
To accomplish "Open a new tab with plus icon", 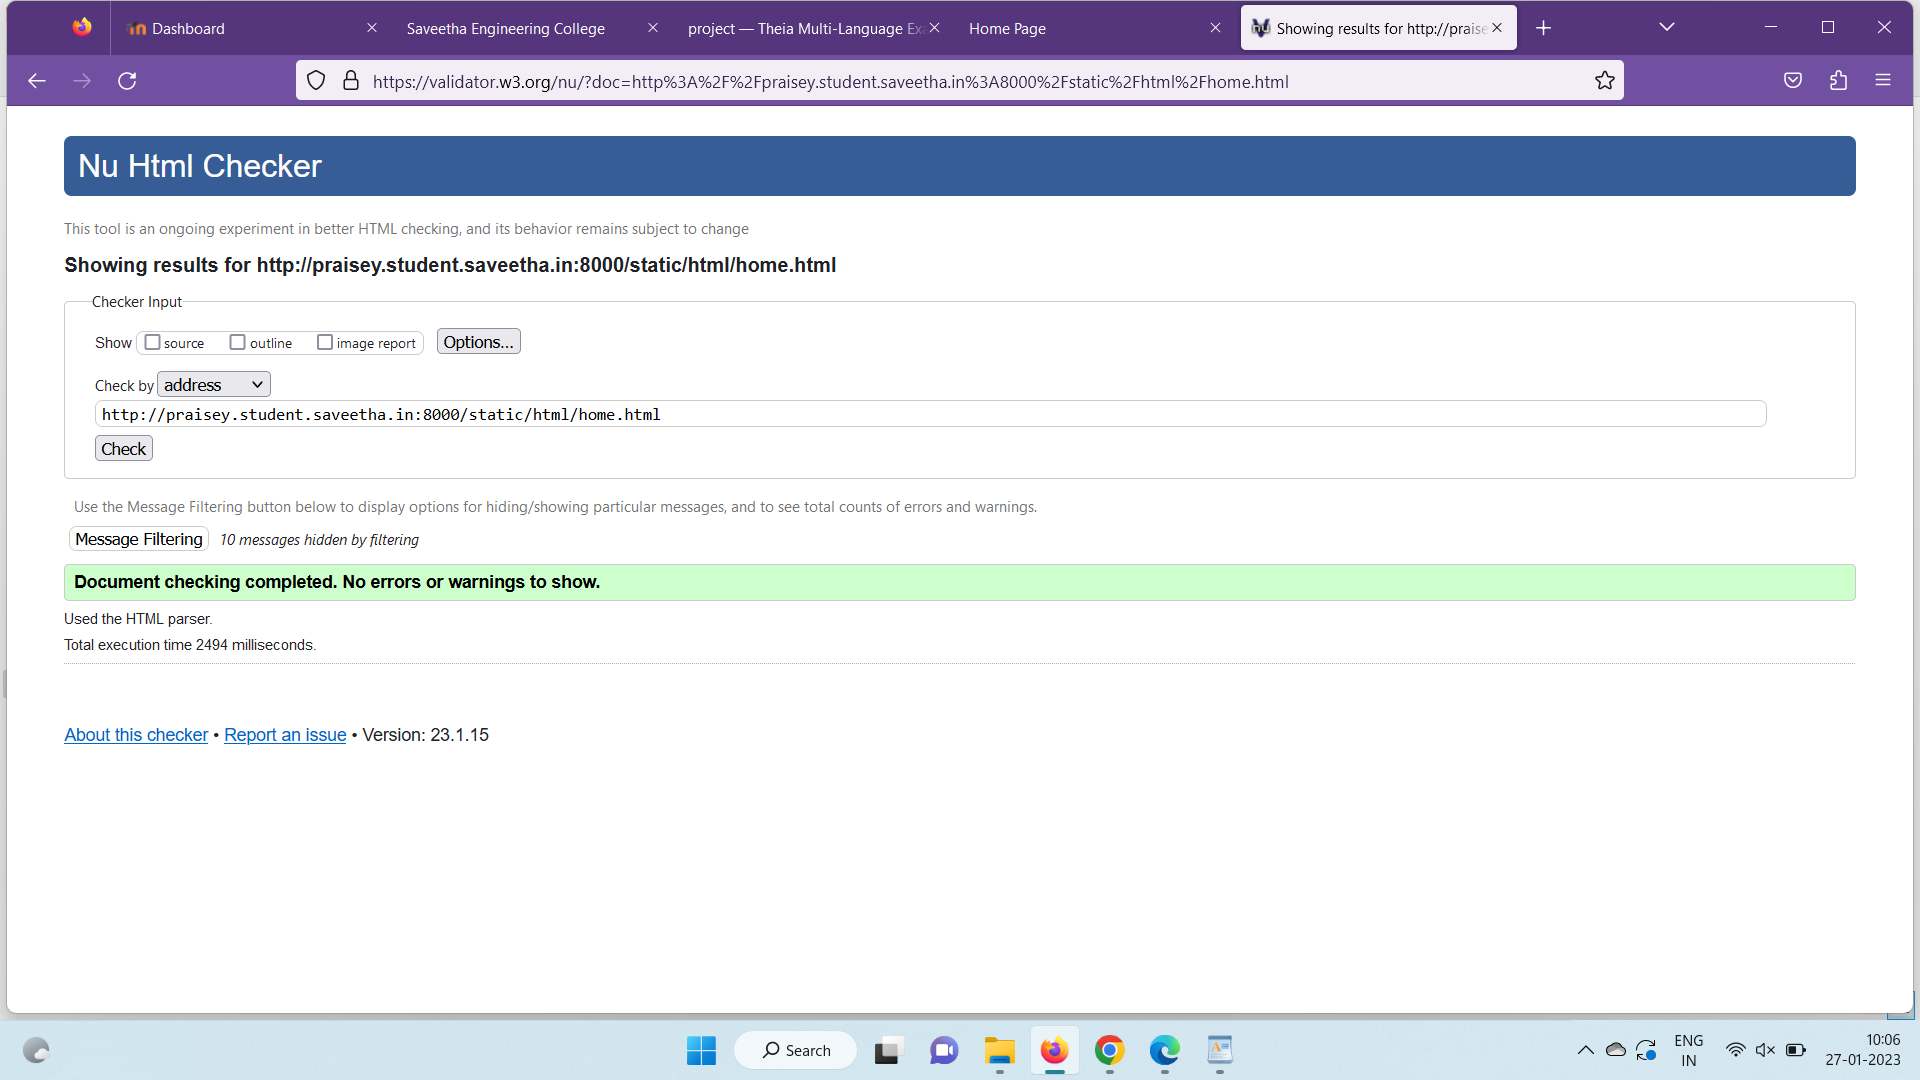I will [1543, 28].
